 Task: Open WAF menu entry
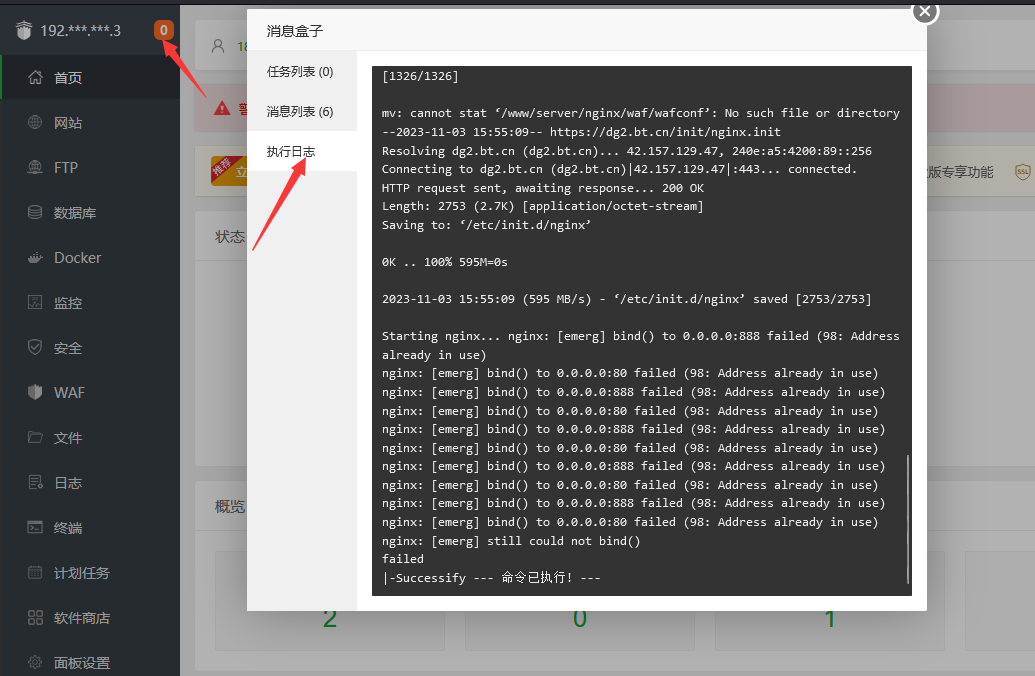point(90,392)
